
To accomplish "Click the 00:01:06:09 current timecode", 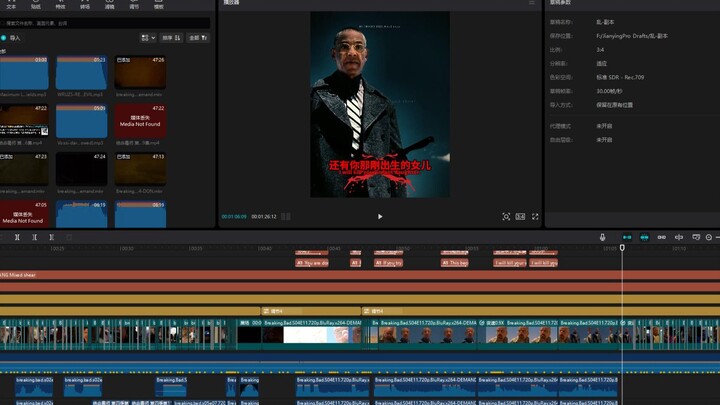I will [234, 217].
